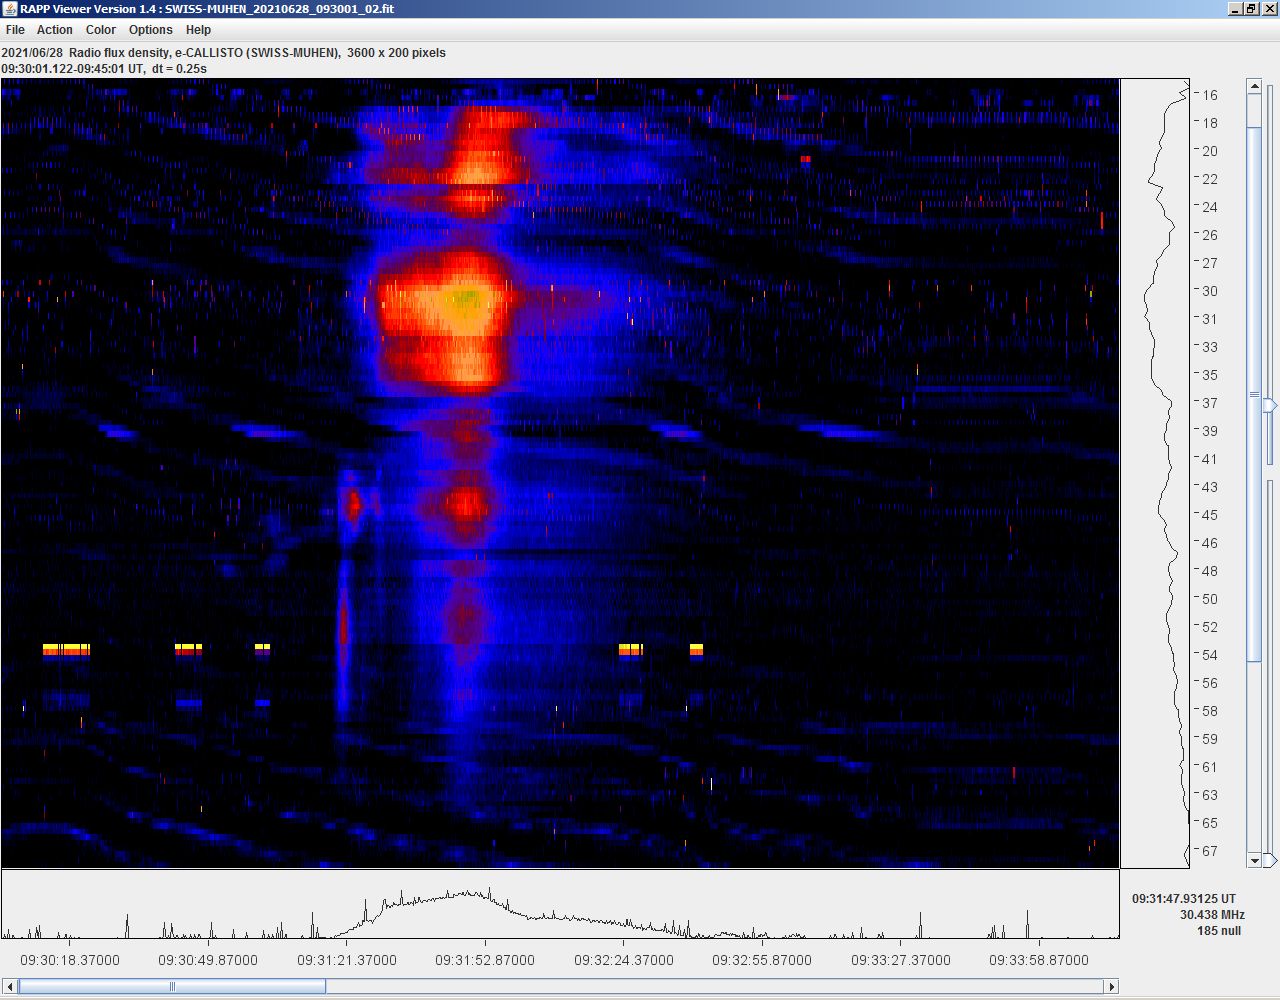
Task: Click the time label 09:32:24.37000
Action: tap(624, 960)
